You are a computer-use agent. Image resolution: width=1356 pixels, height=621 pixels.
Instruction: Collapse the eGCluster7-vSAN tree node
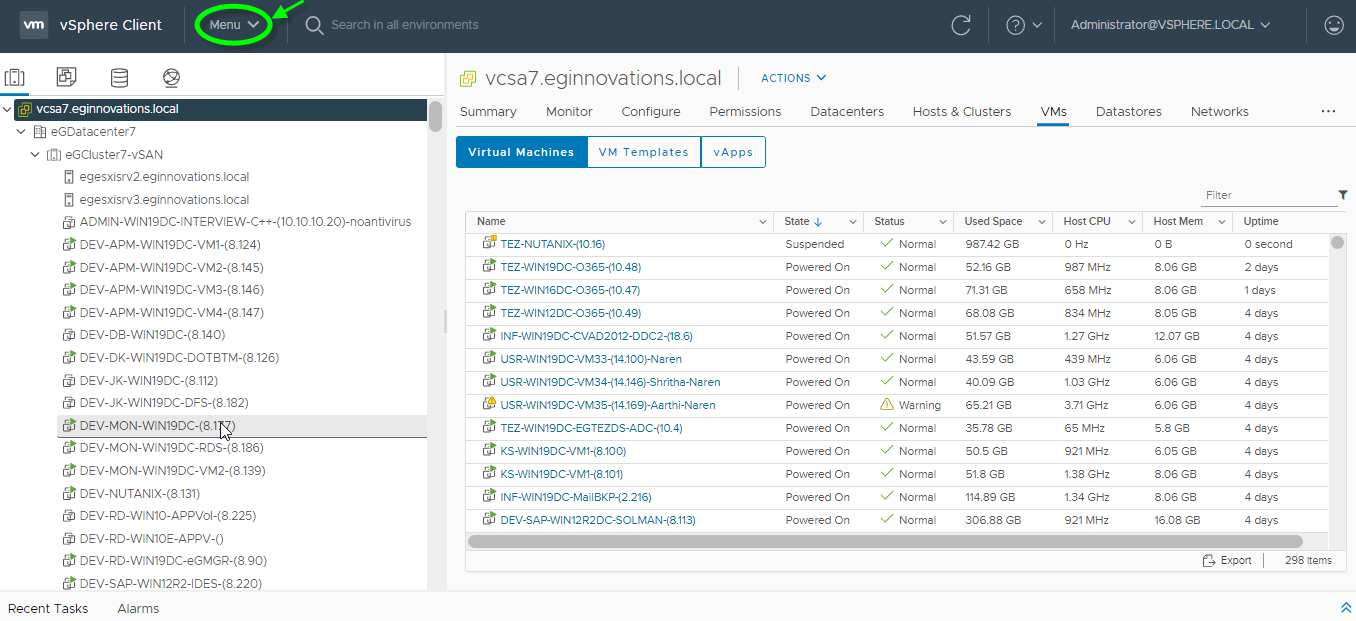(36, 155)
